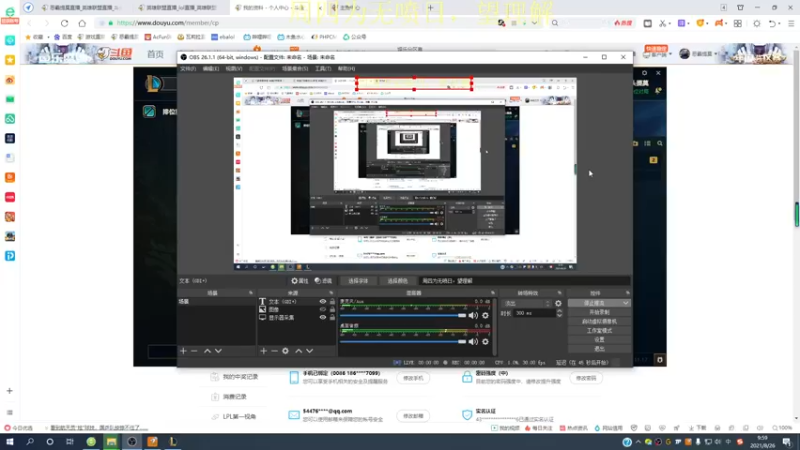
Task: Move scene up in the scenes panel
Action: pyautogui.click(x=207, y=351)
